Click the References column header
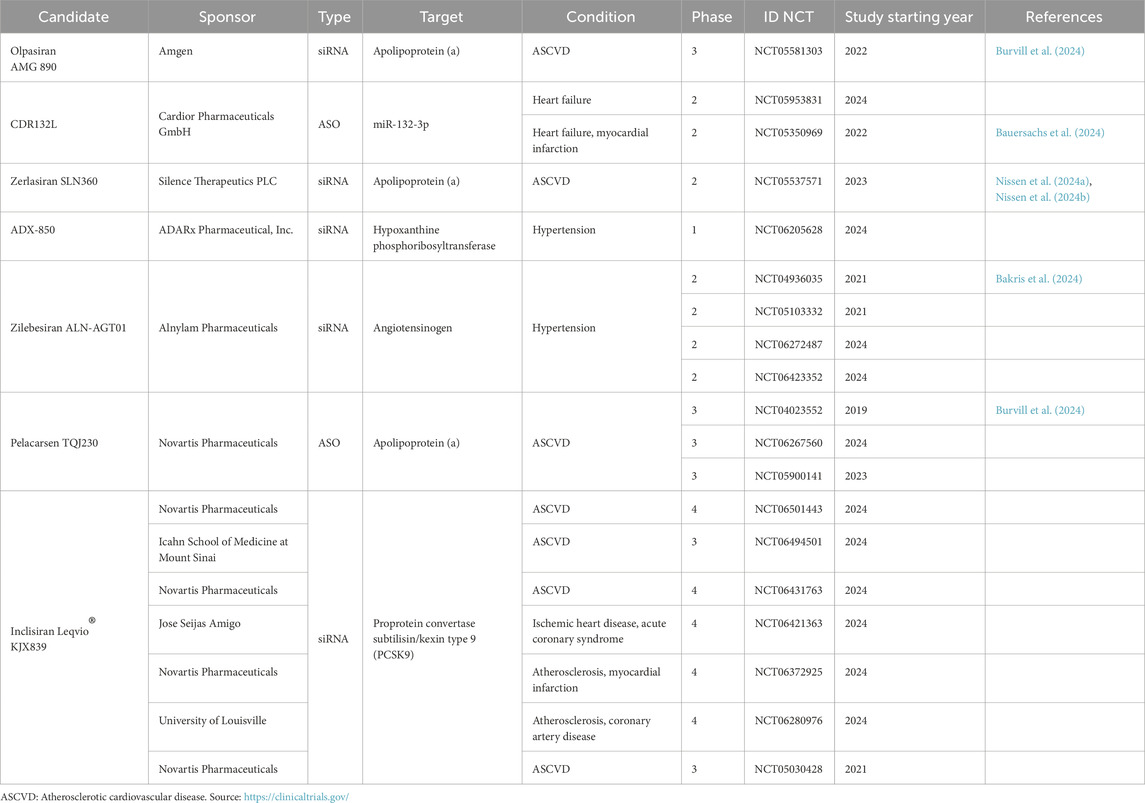1145x803 pixels. (x=1064, y=17)
